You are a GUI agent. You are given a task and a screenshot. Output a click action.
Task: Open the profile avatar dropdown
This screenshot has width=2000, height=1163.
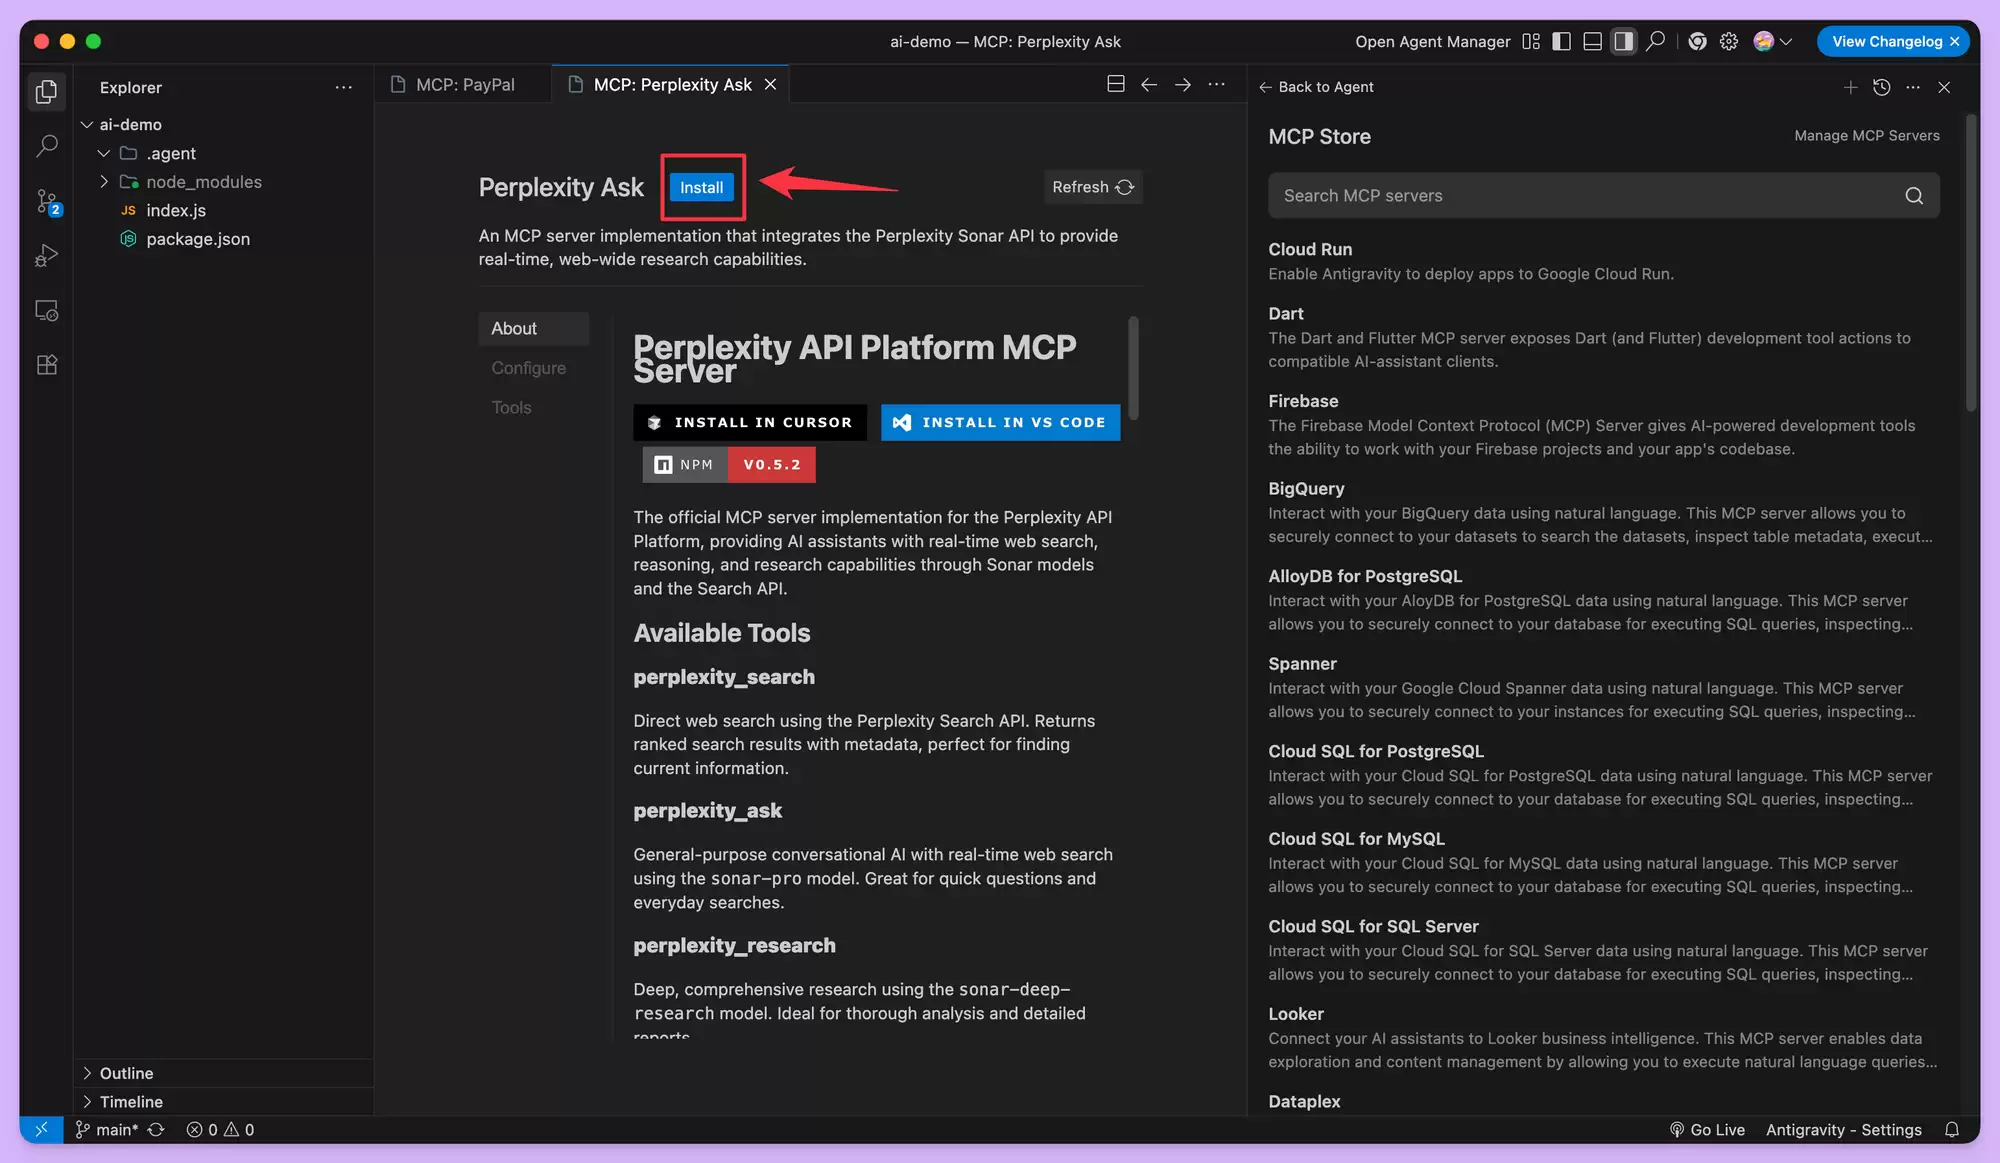[x=1772, y=41]
